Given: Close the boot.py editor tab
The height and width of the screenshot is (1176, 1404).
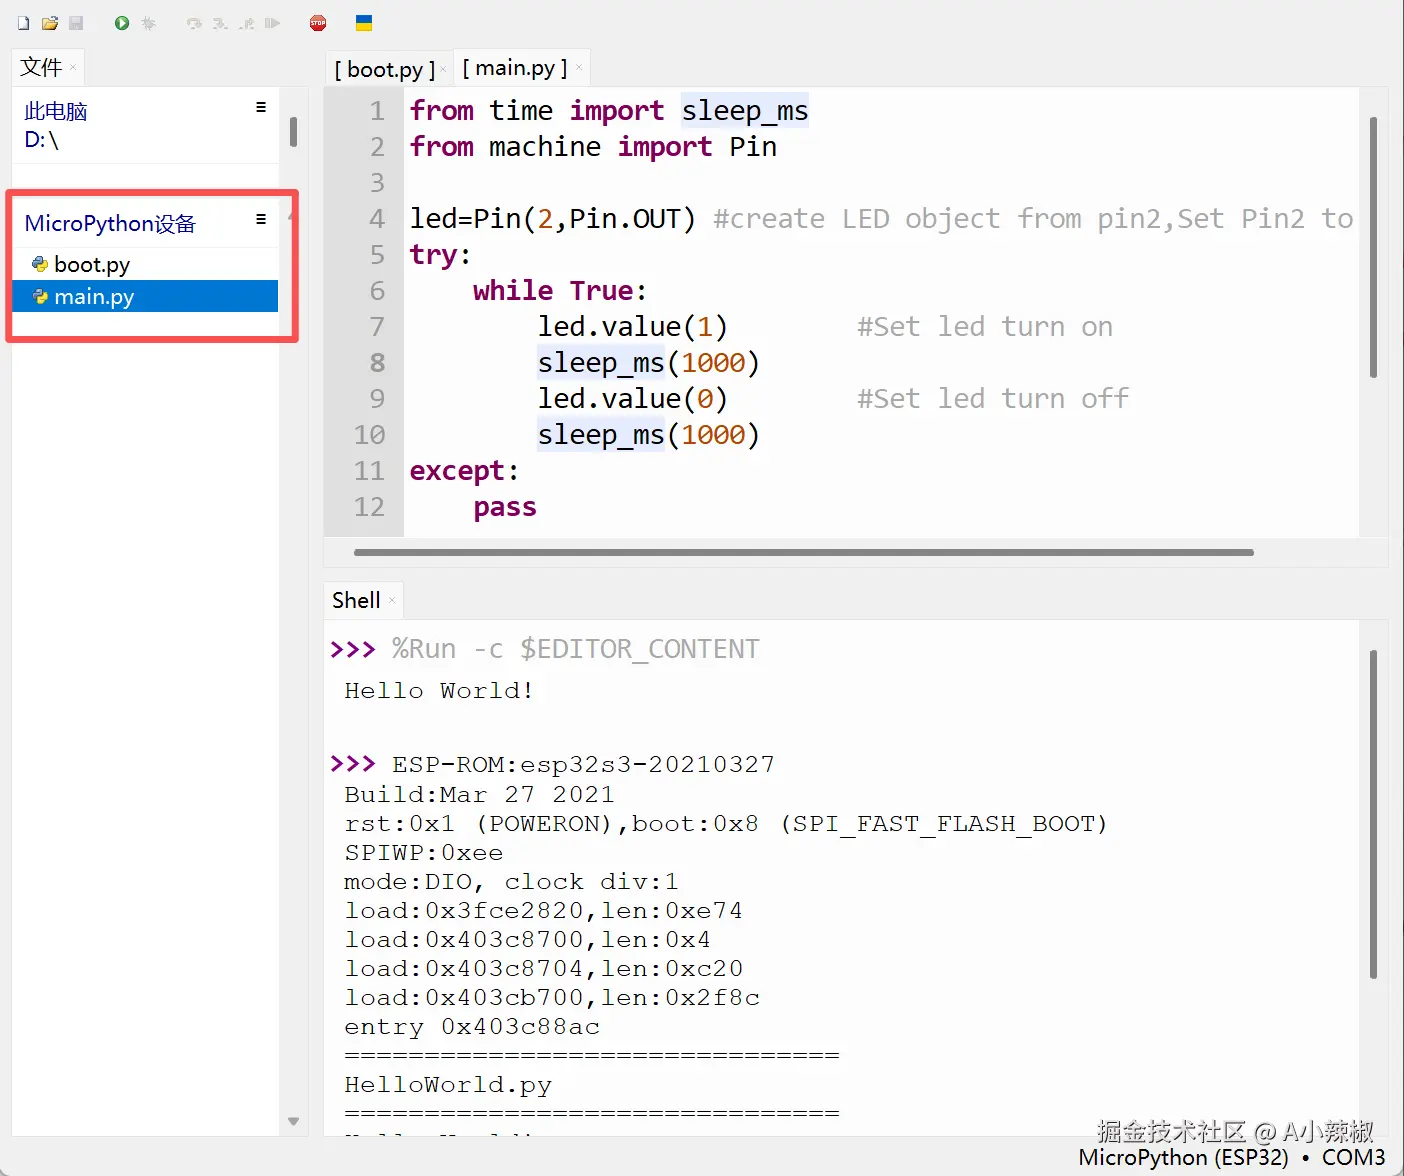Looking at the screenshot, I should pyautogui.click(x=444, y=69).
